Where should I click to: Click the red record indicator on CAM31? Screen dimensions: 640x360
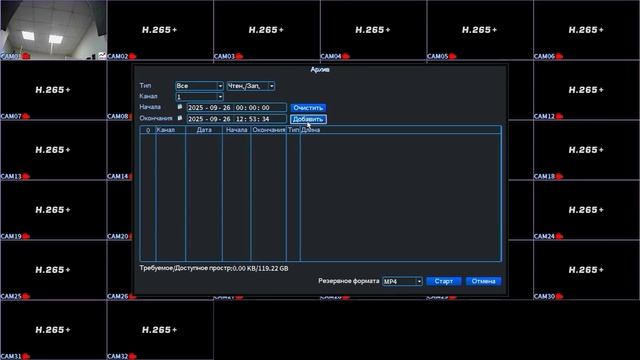(x=27, y=356)
